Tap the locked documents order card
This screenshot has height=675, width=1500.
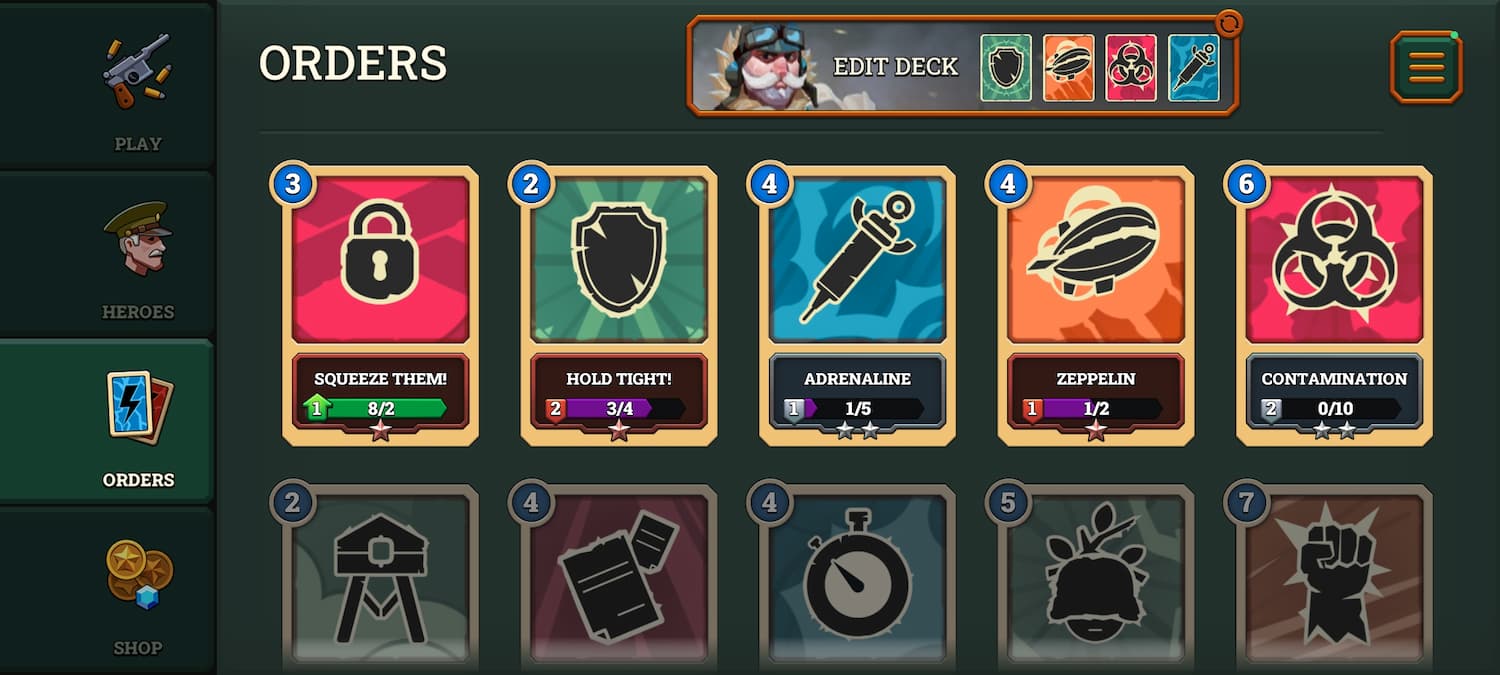point(618,580)
